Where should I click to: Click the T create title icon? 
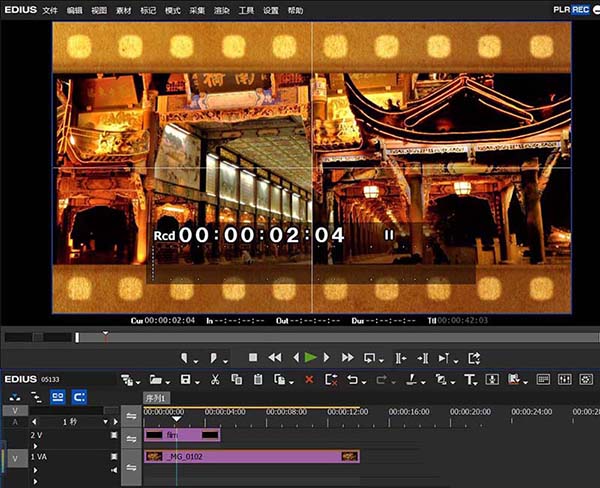click(469, 379)
